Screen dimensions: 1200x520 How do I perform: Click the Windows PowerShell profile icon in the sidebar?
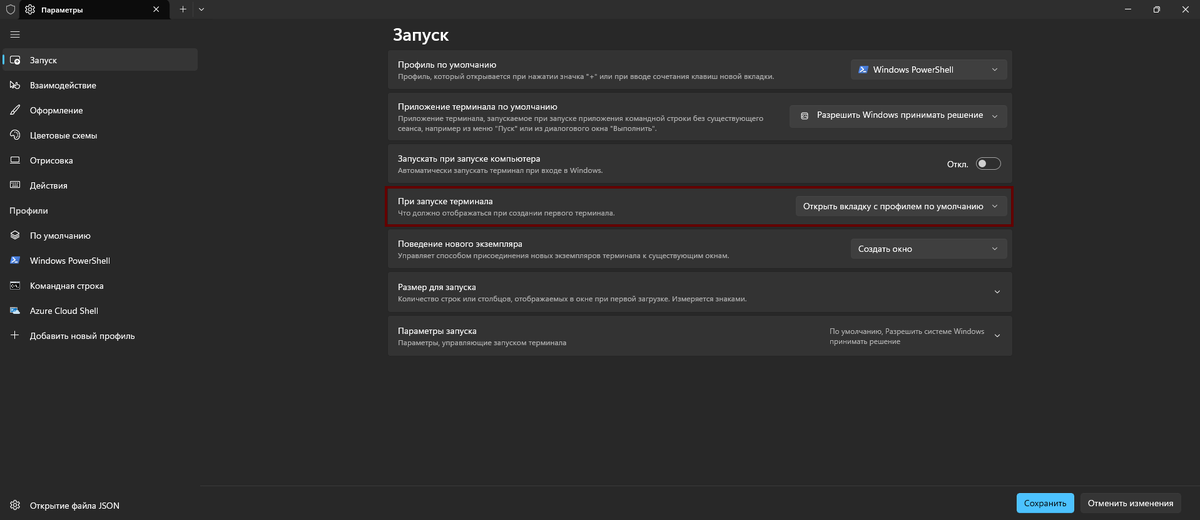[15, 261]
